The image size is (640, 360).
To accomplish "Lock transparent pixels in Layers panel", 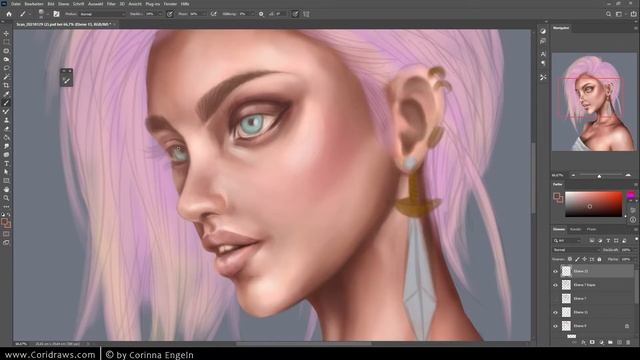I will click(570, 259).
